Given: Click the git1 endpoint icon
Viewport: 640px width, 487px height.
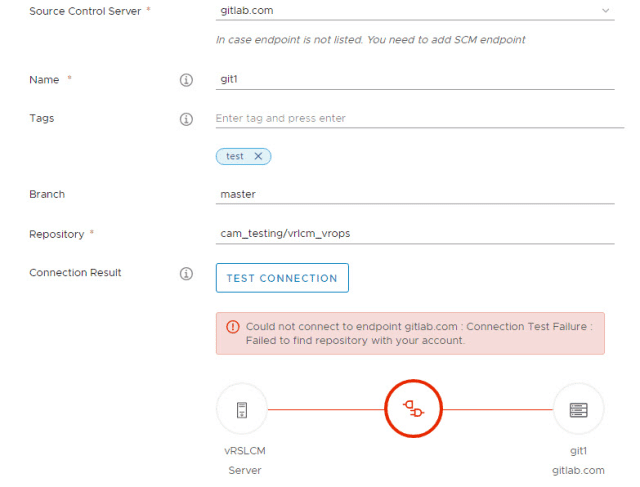Looking at the screenshot, I should (578, 409).
